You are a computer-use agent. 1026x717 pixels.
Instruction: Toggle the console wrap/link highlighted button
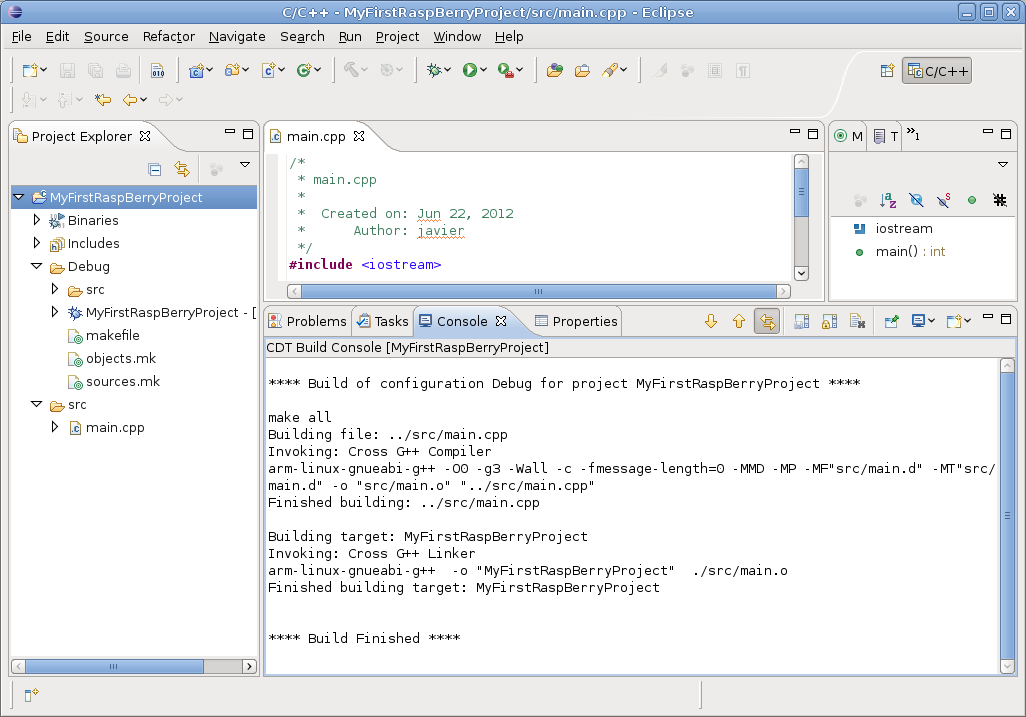767,321
